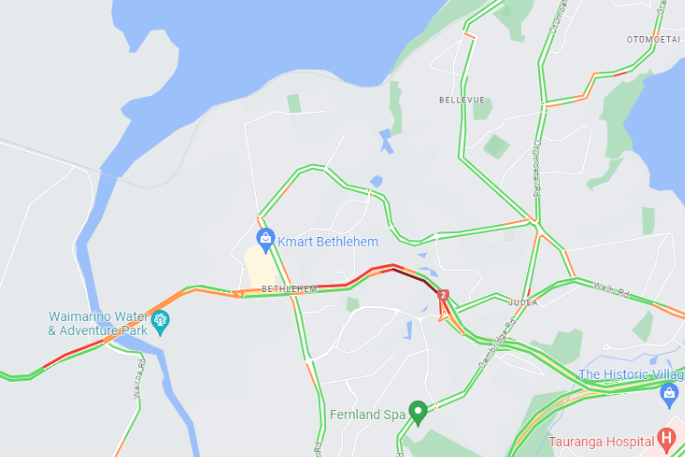Open the Kmart Bethlehem text label
Screen dimensions: 685x457
(x=328, y=242)
